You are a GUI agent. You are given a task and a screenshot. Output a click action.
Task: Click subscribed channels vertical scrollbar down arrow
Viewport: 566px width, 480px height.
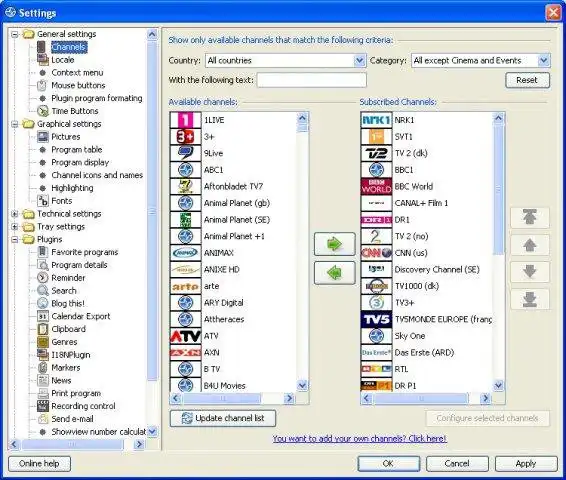pos(498,385)
